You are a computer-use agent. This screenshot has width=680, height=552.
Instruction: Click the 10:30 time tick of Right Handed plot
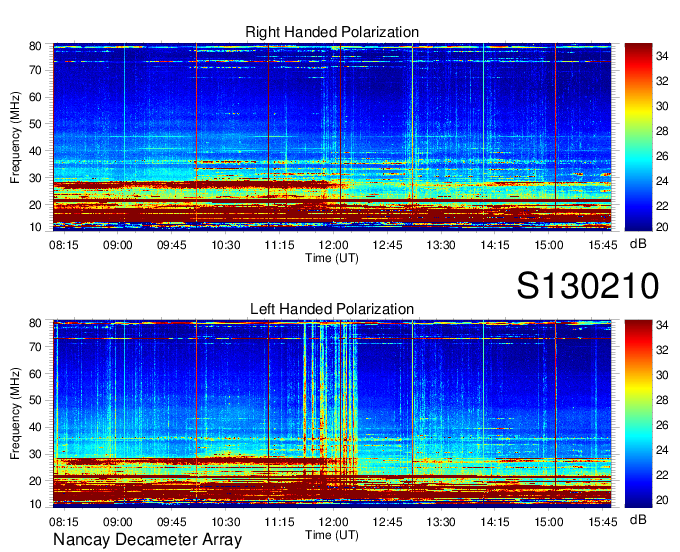226,245
